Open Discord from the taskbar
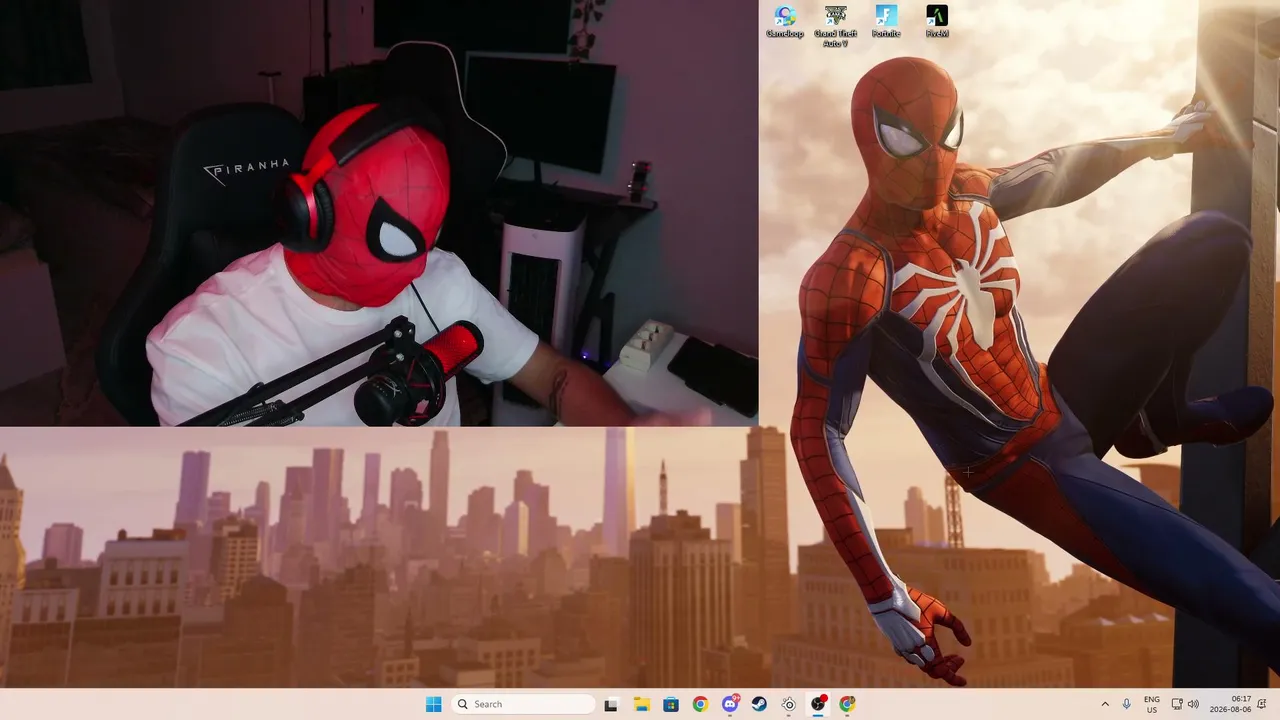 [730, 704]
